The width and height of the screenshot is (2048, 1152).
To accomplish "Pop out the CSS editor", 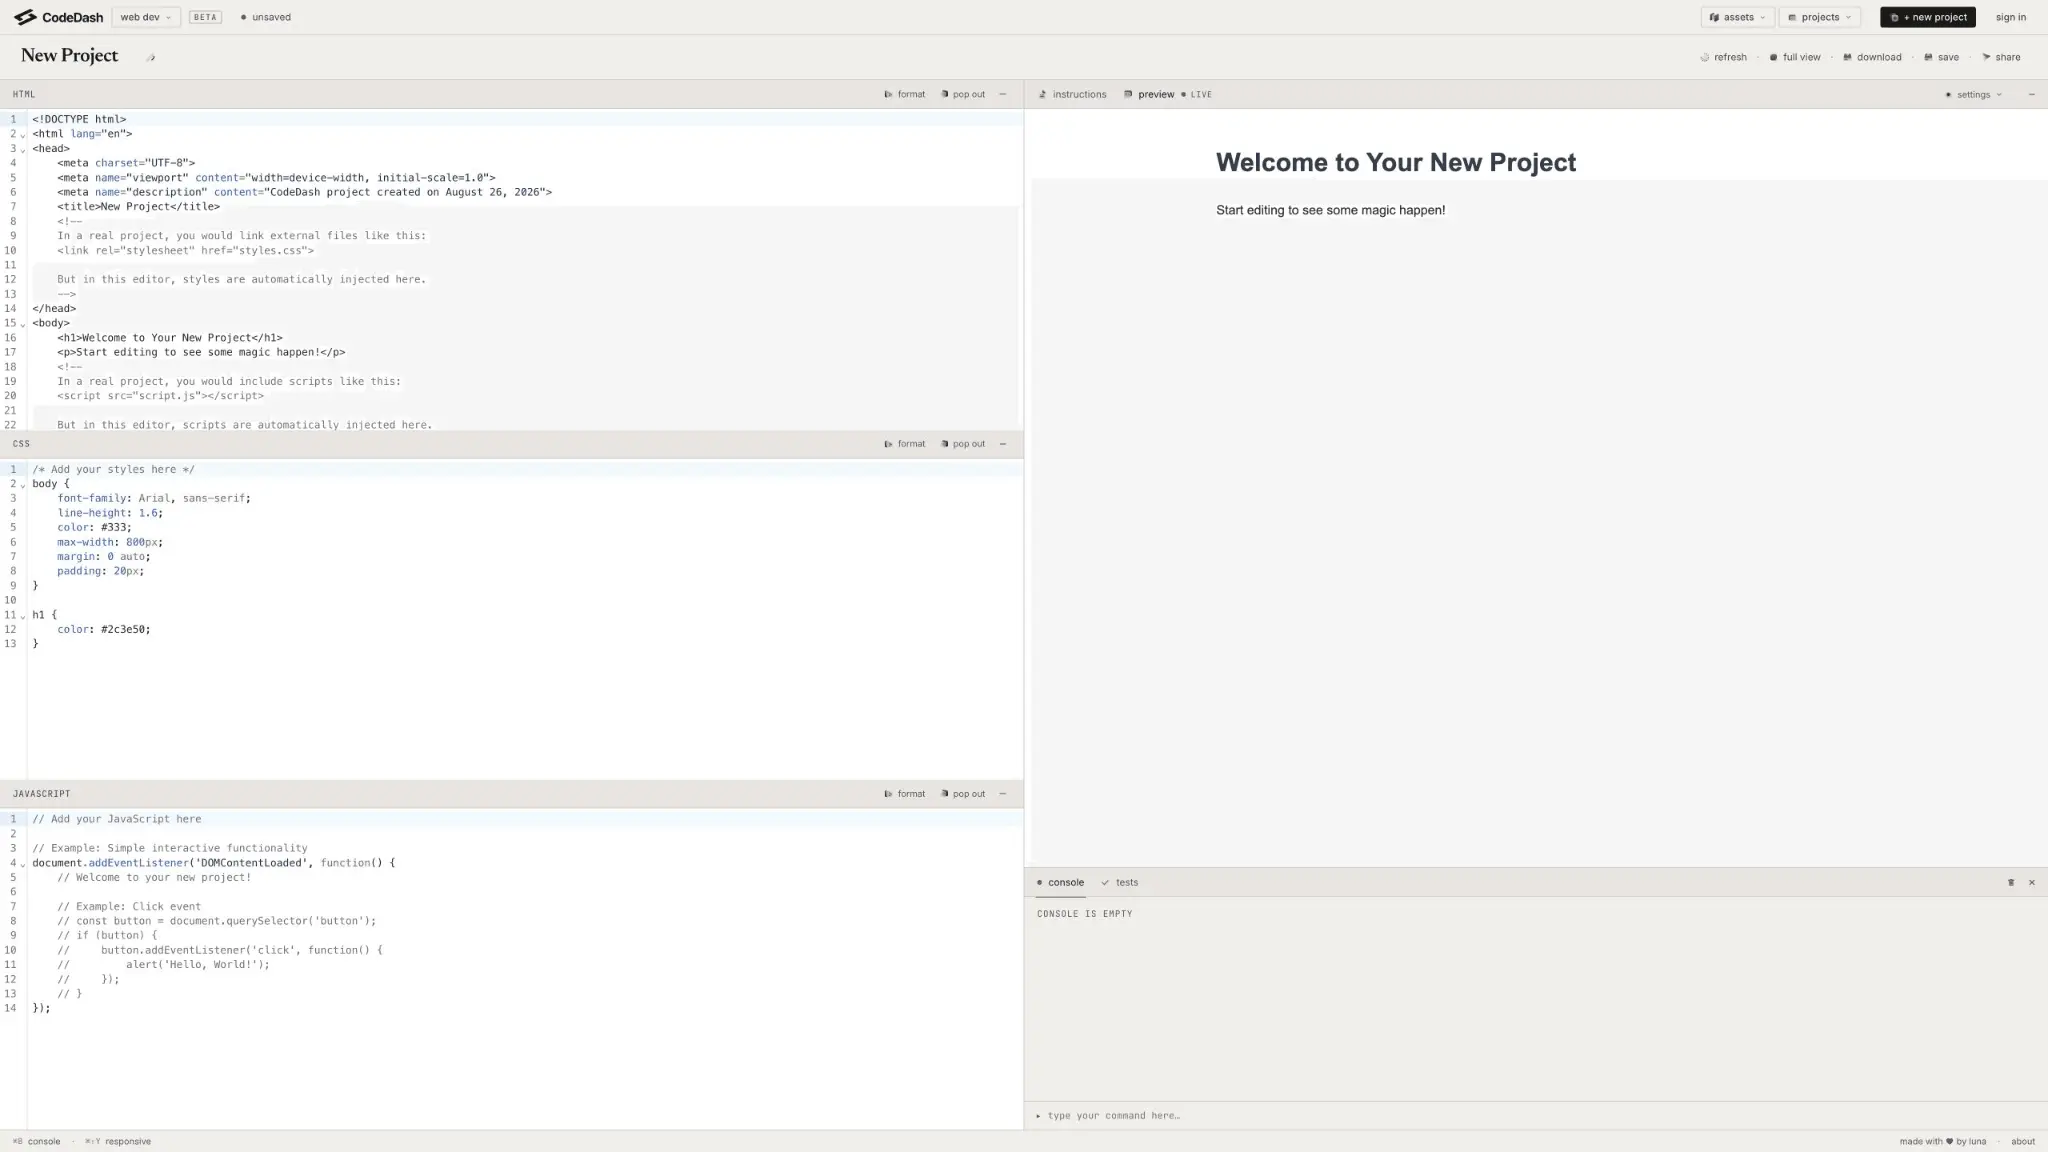I will click(962, 444).
